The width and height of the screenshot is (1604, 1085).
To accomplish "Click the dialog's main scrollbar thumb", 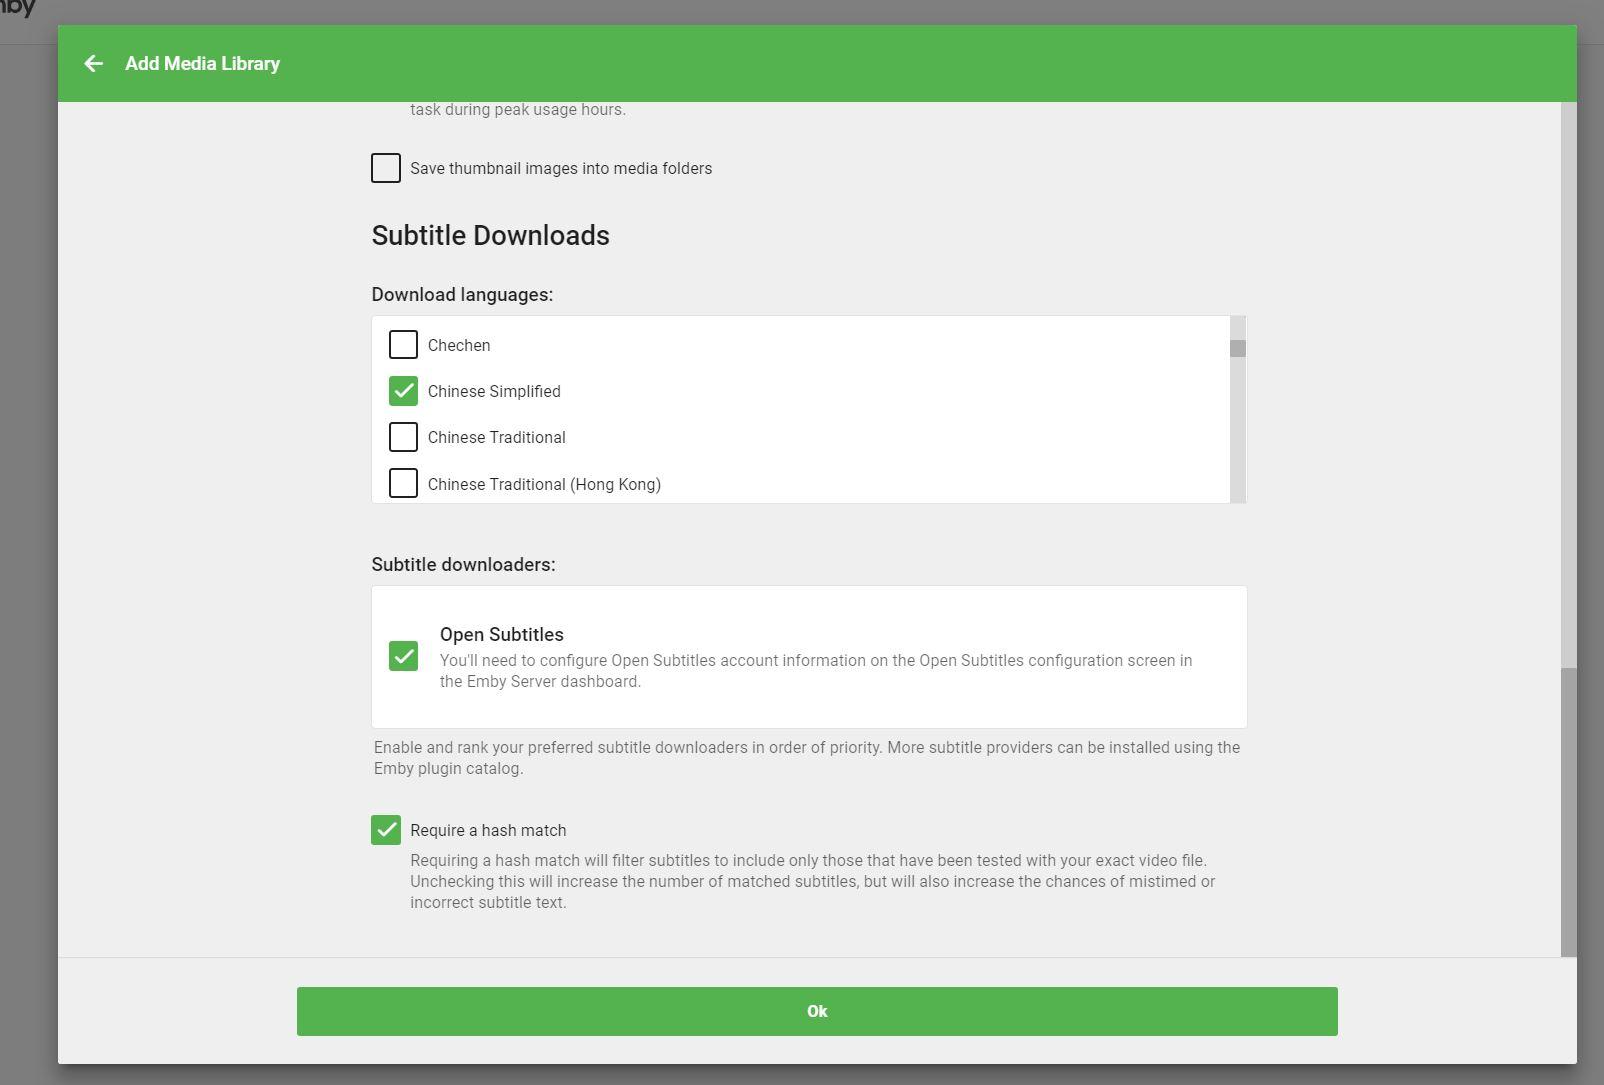I will pos(1568,810).
